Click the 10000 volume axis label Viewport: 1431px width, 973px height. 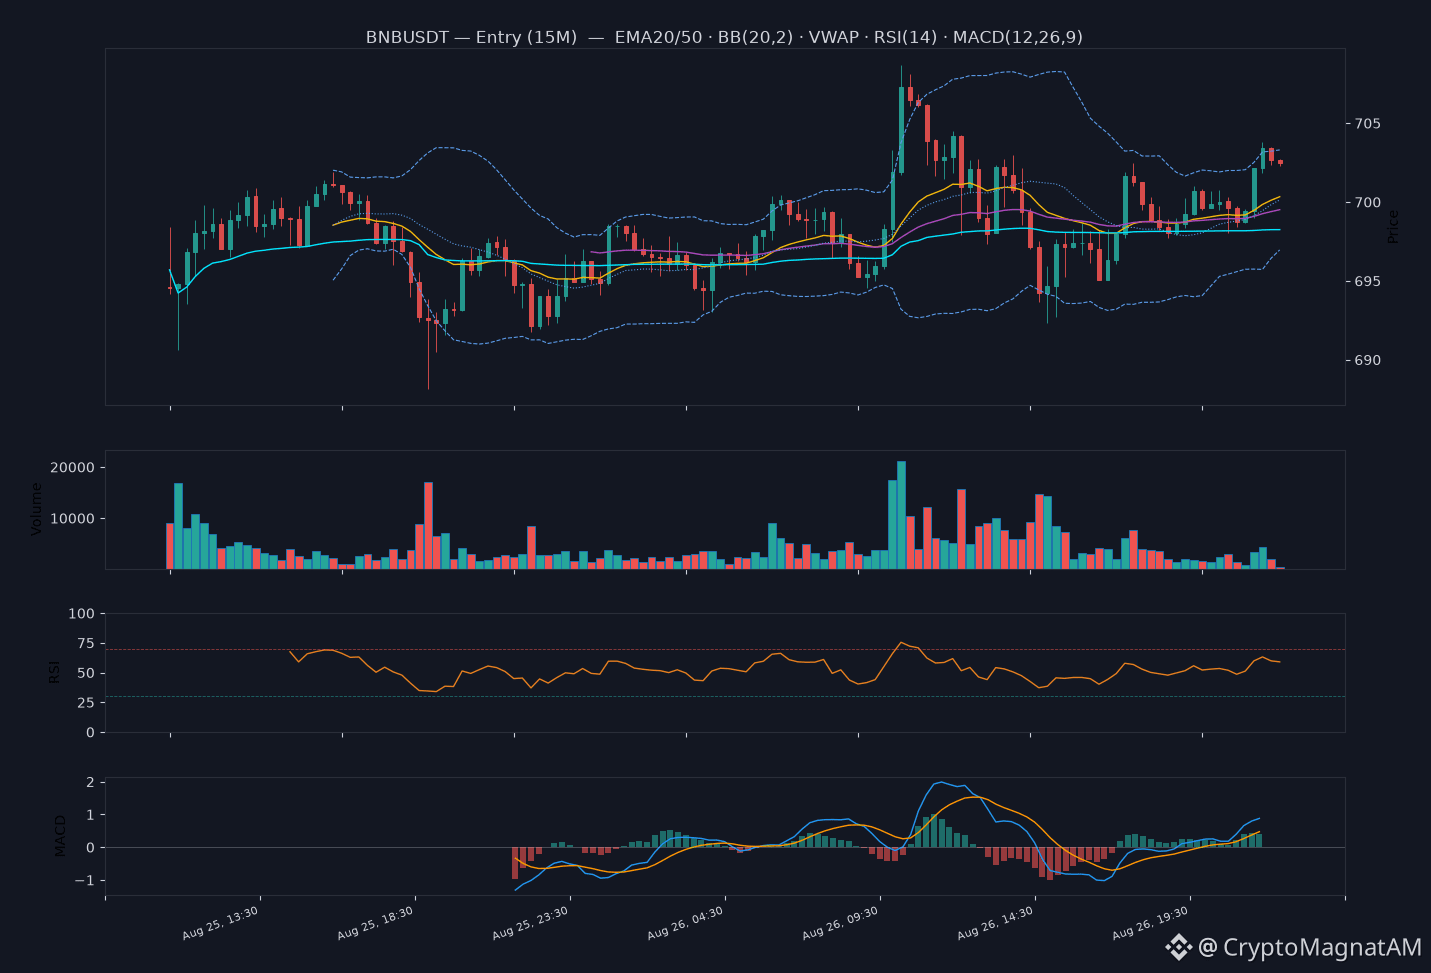72,519
